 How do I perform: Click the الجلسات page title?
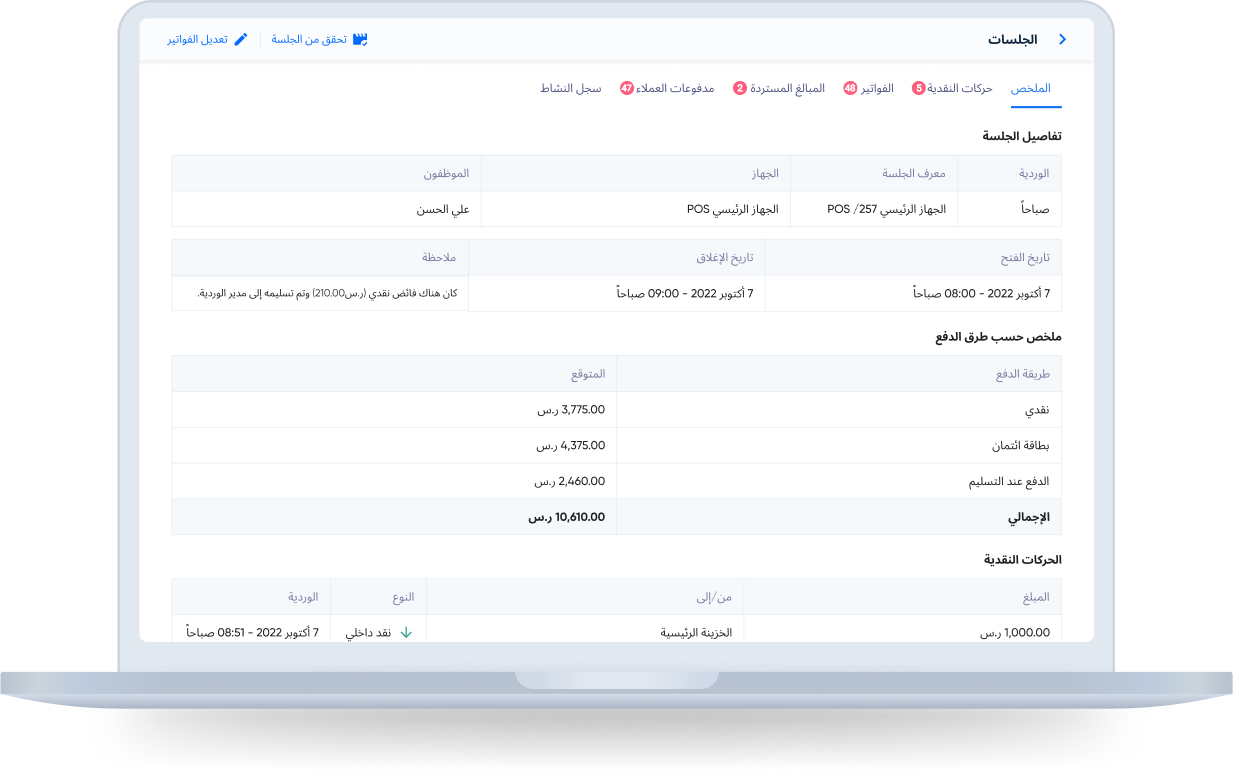pyautogui.click(x=1012, y=40)
